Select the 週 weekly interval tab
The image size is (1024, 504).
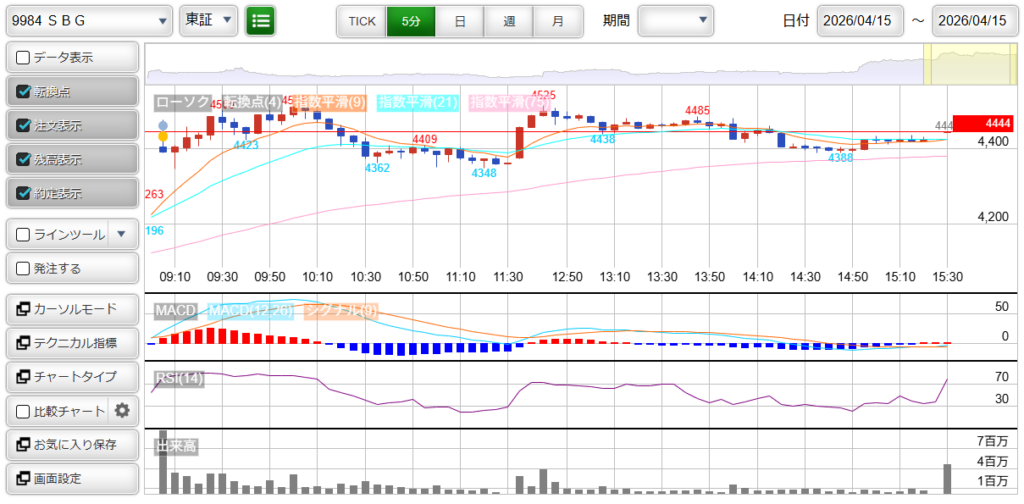509,20
